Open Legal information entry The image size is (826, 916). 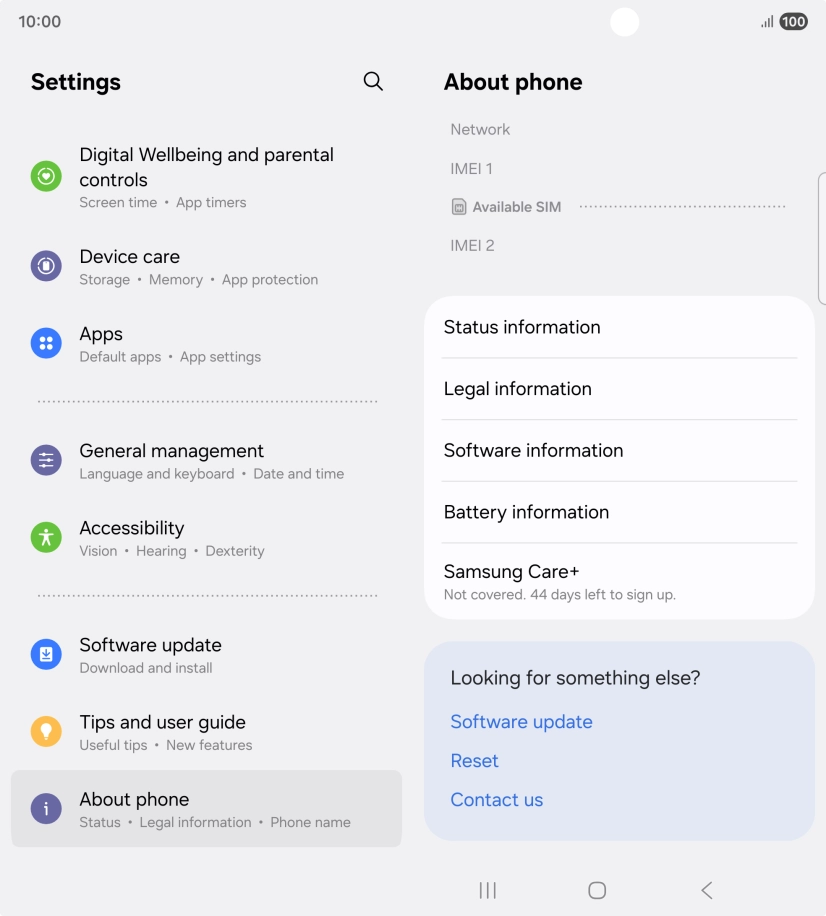pyautogui.click(x=619, y=389)
